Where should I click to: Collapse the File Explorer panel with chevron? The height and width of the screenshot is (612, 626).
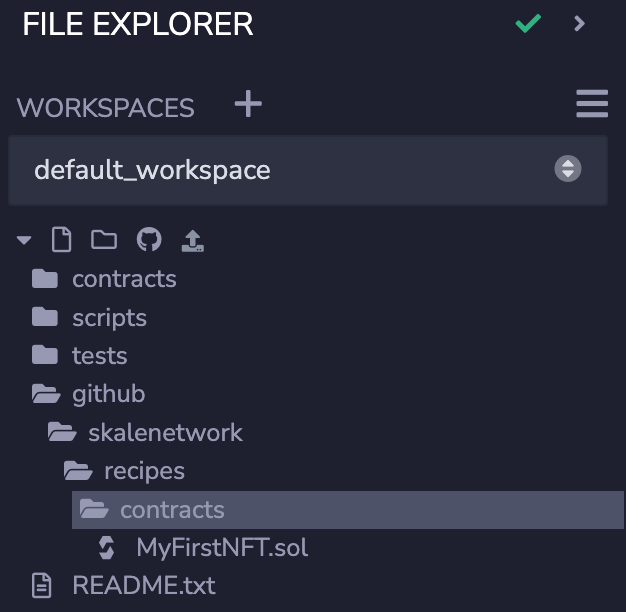tap(580, 23)
